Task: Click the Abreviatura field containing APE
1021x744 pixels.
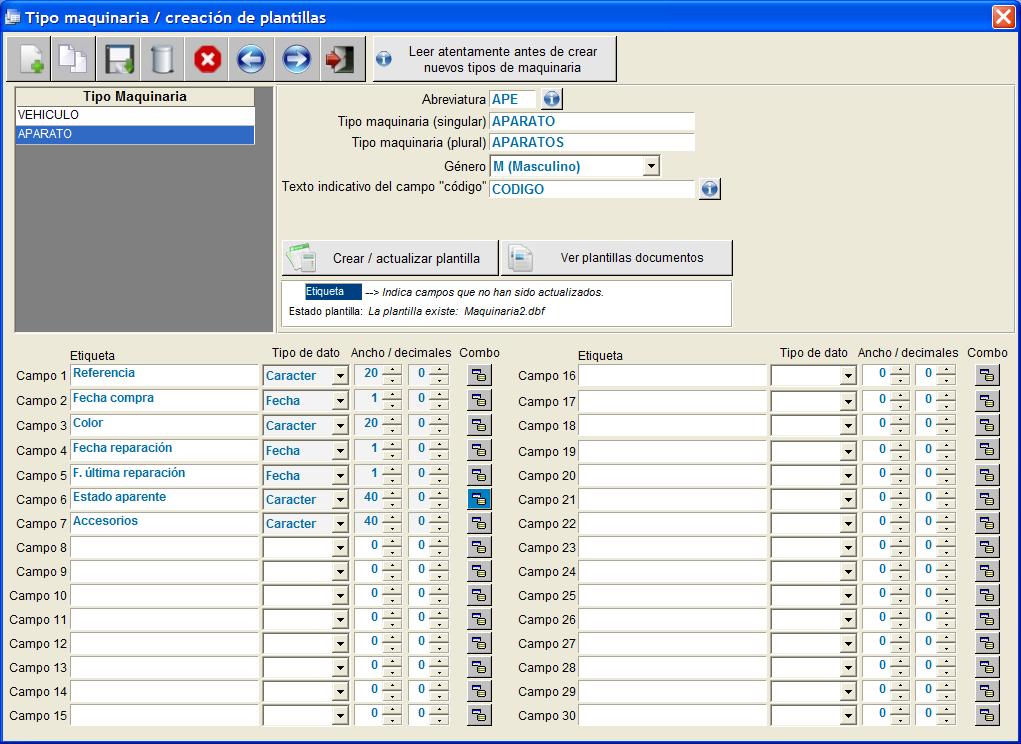Action: point(512,100)
